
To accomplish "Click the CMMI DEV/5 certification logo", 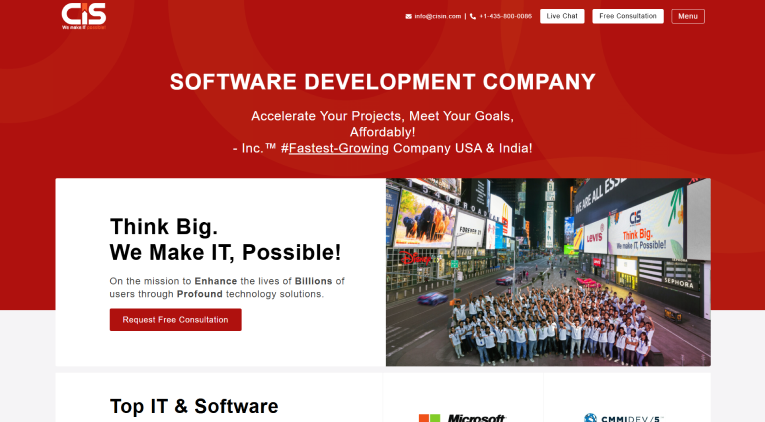I will coord(625,416).
